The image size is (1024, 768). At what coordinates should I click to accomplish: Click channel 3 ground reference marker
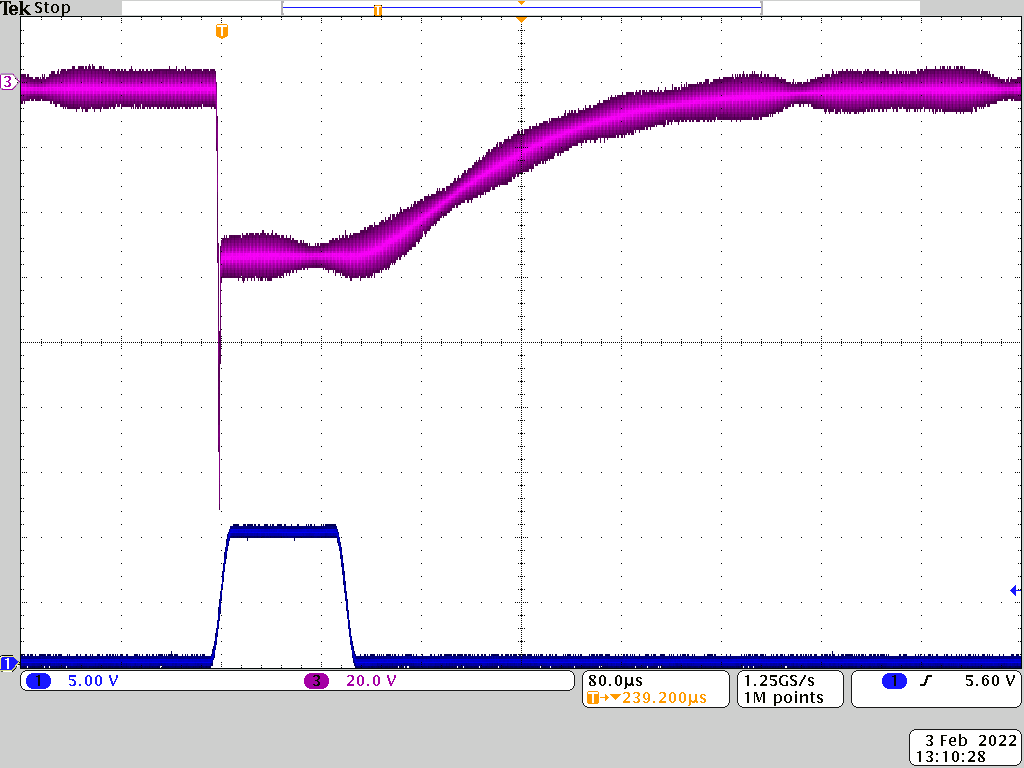tap(8, 82)
